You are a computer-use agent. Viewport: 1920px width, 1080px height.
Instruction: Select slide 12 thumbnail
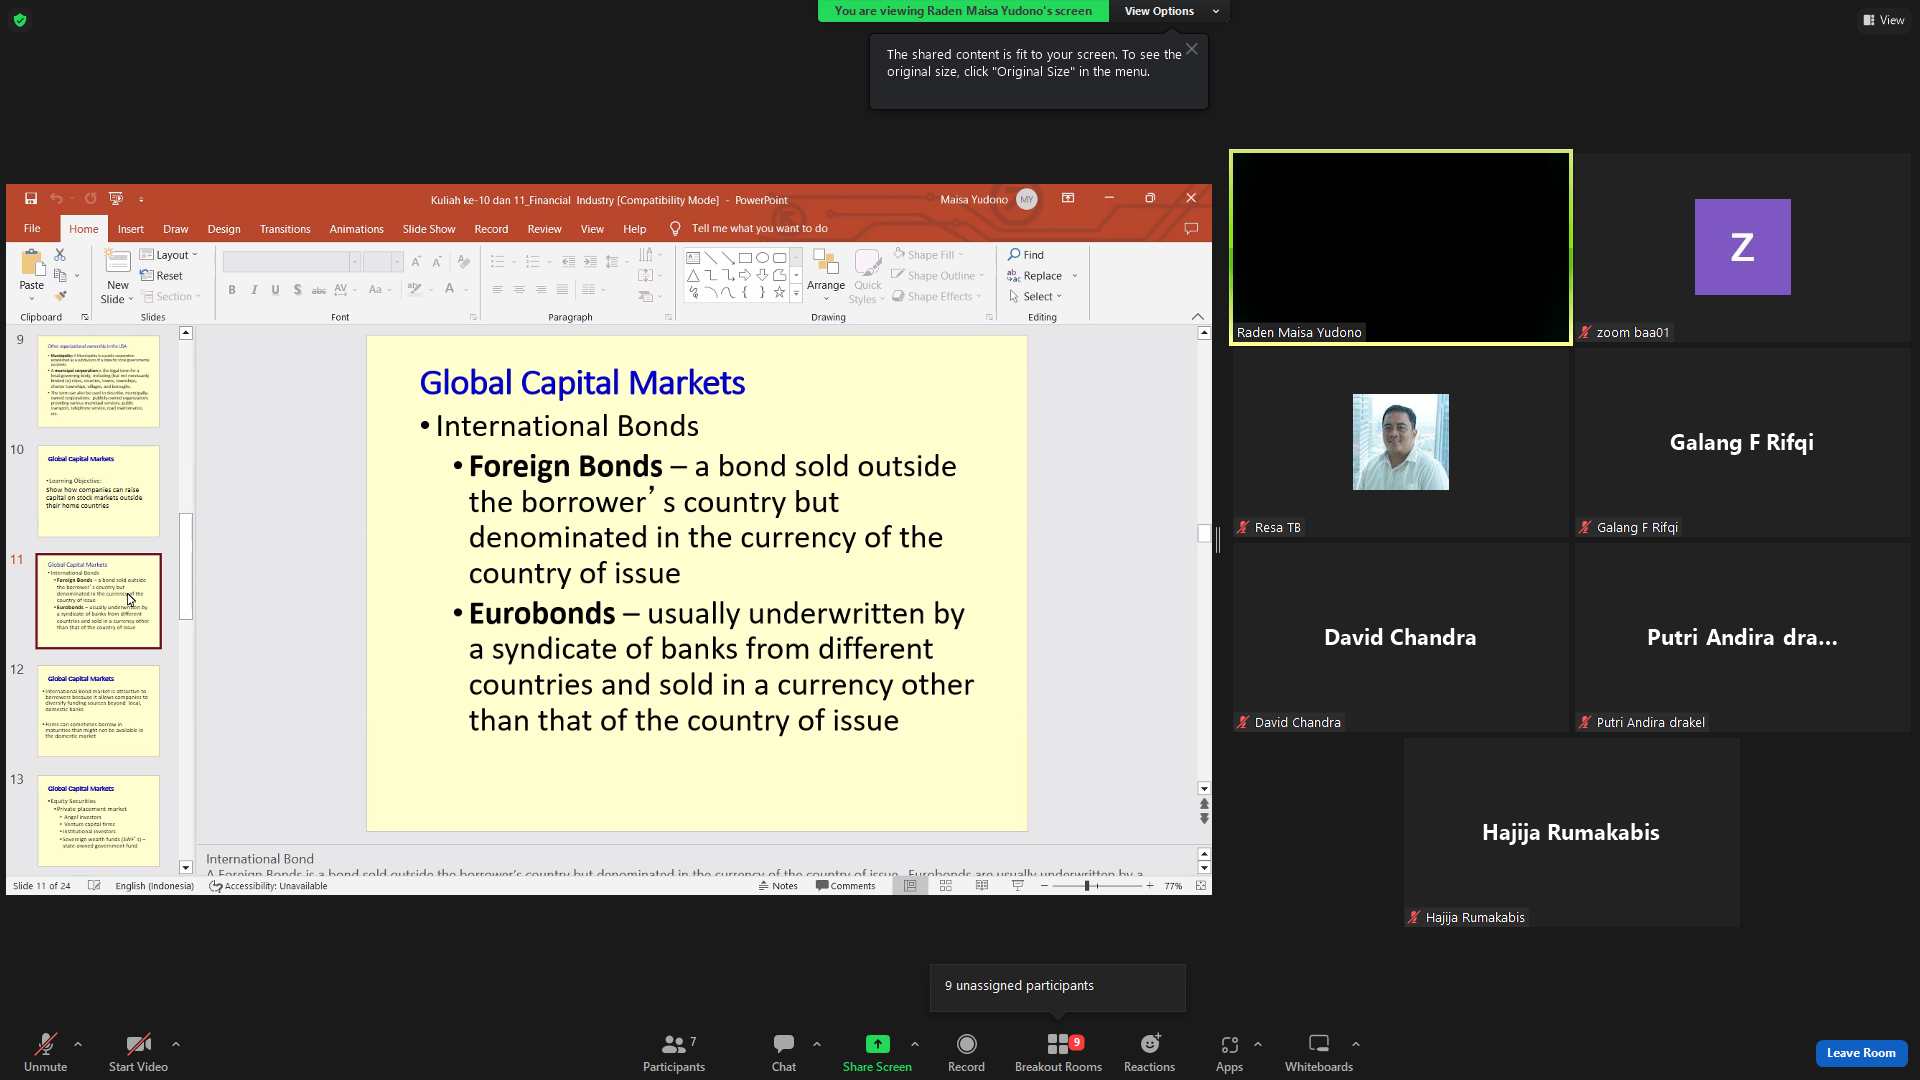coord(98,711)
